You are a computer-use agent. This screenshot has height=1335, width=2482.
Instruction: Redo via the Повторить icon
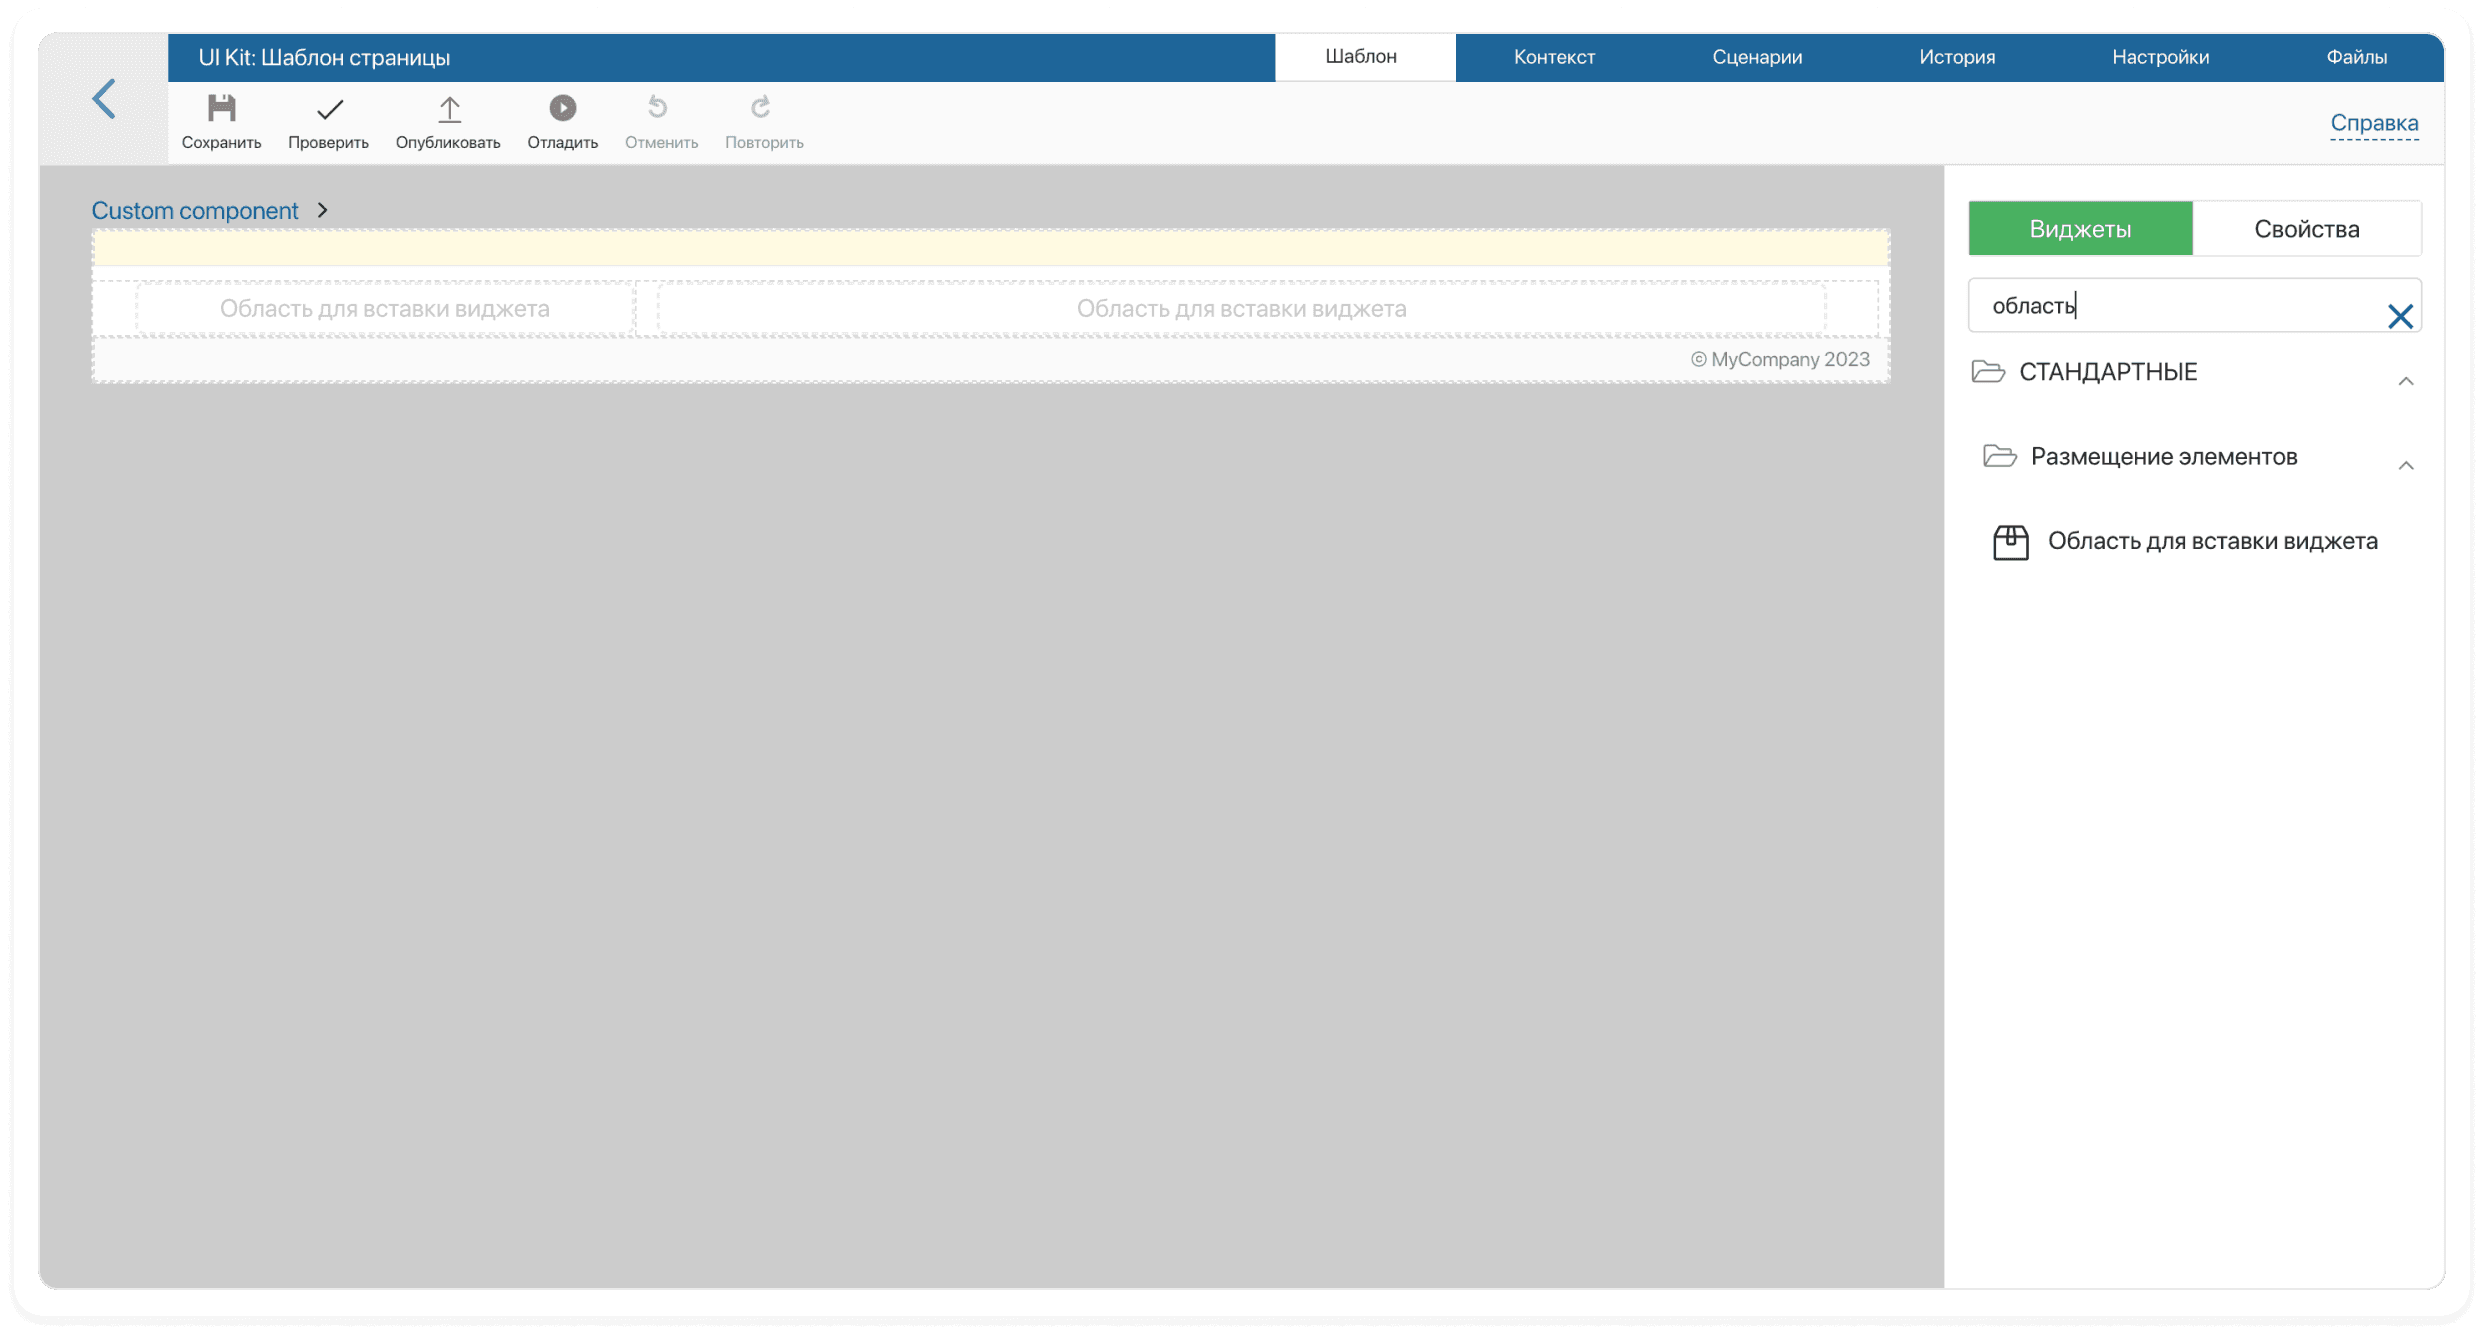761,107
